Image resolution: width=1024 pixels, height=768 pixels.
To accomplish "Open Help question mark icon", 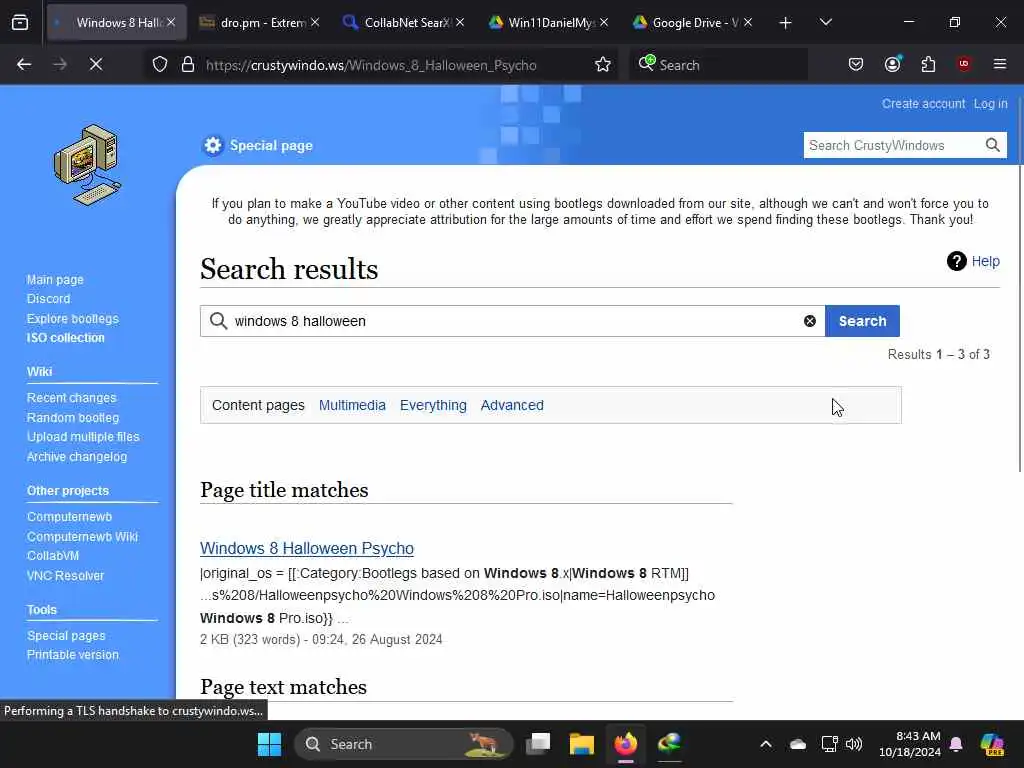I will coord(957,261).
